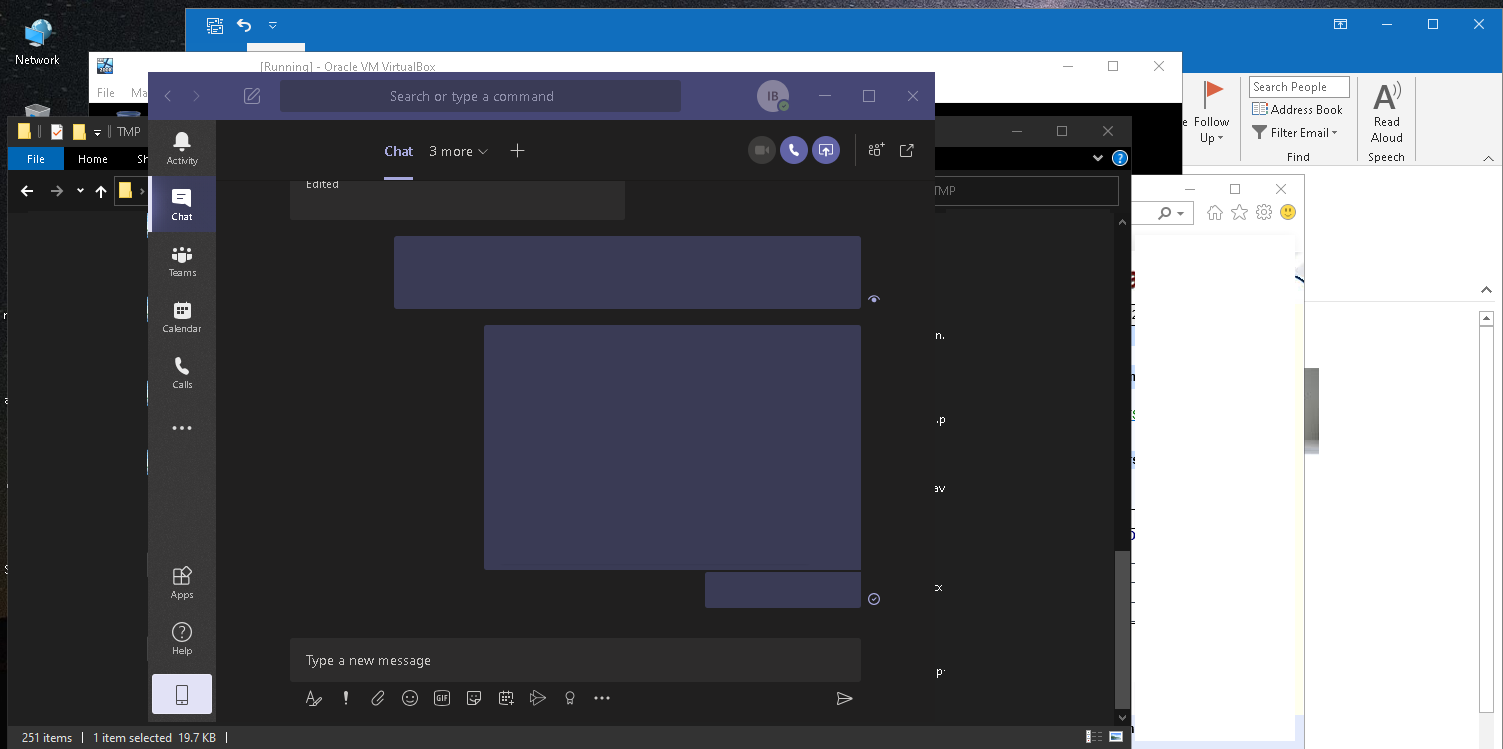Expand the 3 more tabs dropdown

pyautogui.click(x=458, y=151)
